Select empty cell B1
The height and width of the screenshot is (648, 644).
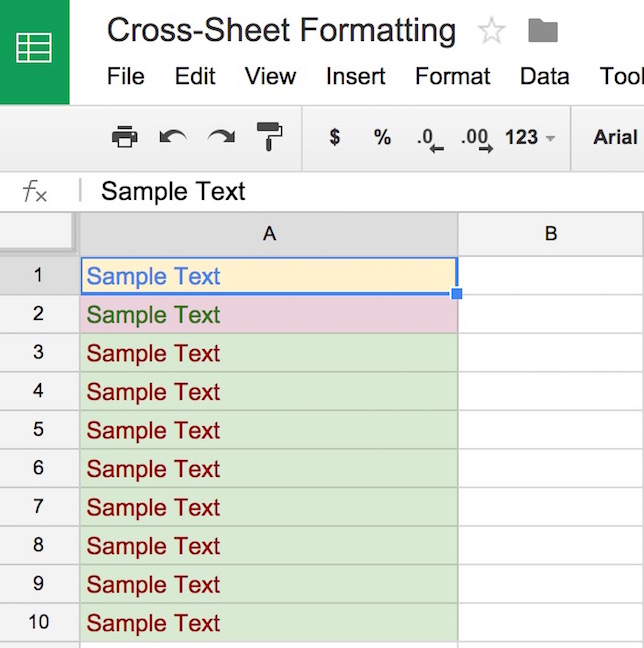551,275
